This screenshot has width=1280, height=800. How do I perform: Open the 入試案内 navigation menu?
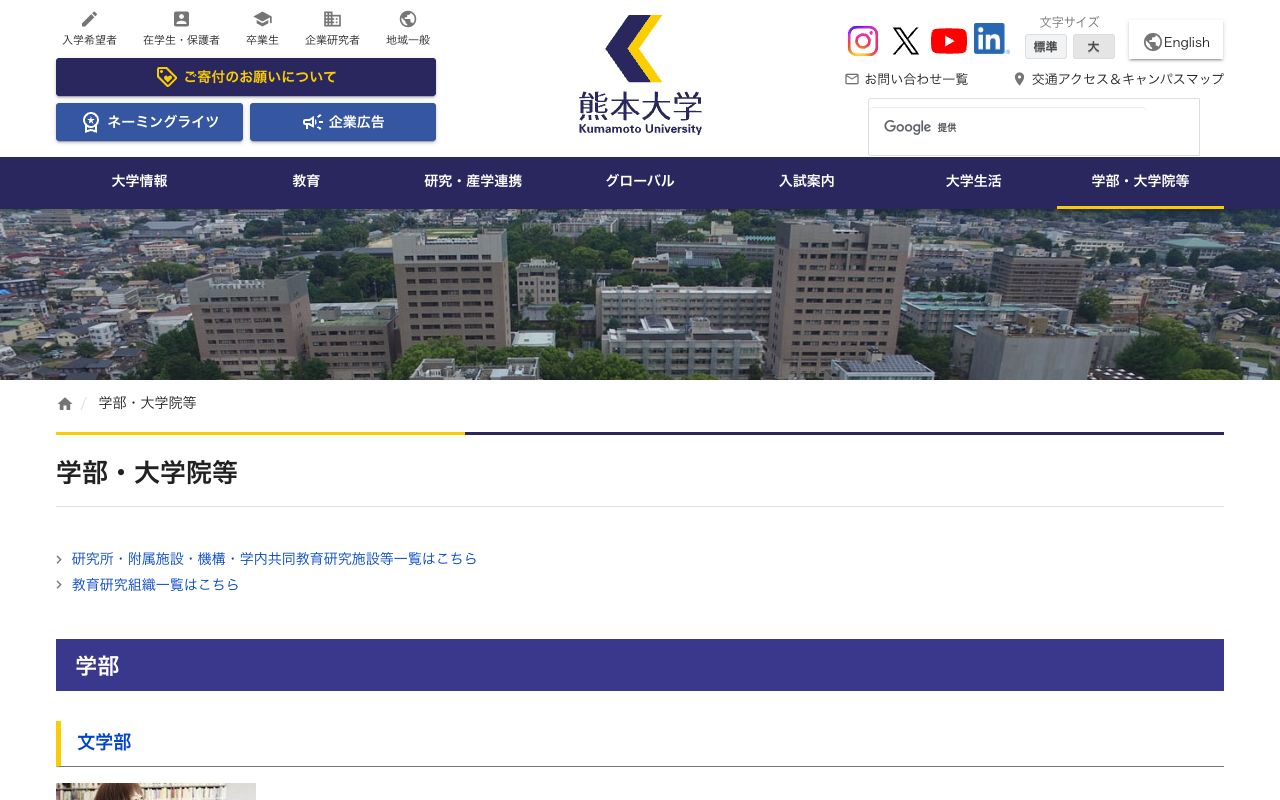806,182
